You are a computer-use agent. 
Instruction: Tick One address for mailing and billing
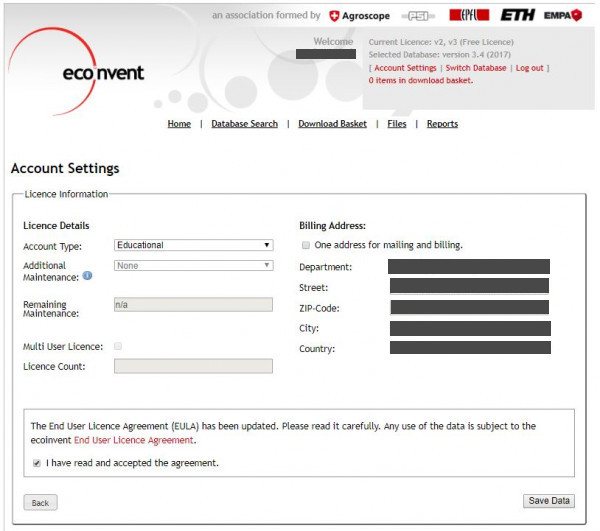(x=306, y=245)
